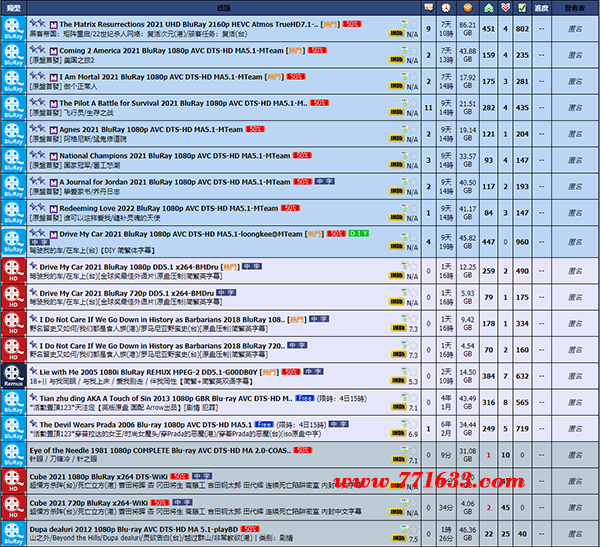
Task: Click size 46.36 GB for Dupa dealuri
Action: click(x=467, y=534)
